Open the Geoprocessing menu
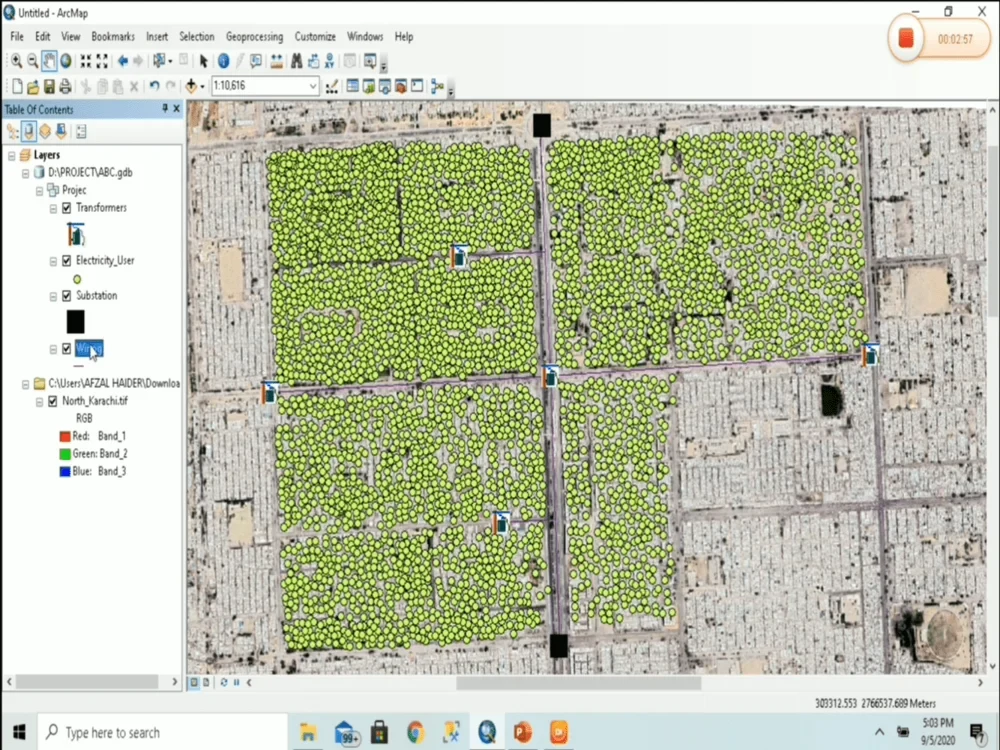The width and height of the screenshot is (1000, 750). tap(255, 36)
